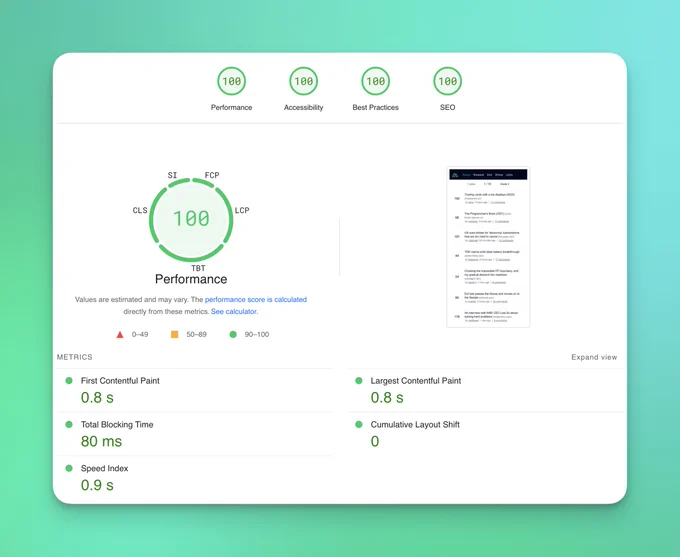Click the 0 layout shift value

375,441
